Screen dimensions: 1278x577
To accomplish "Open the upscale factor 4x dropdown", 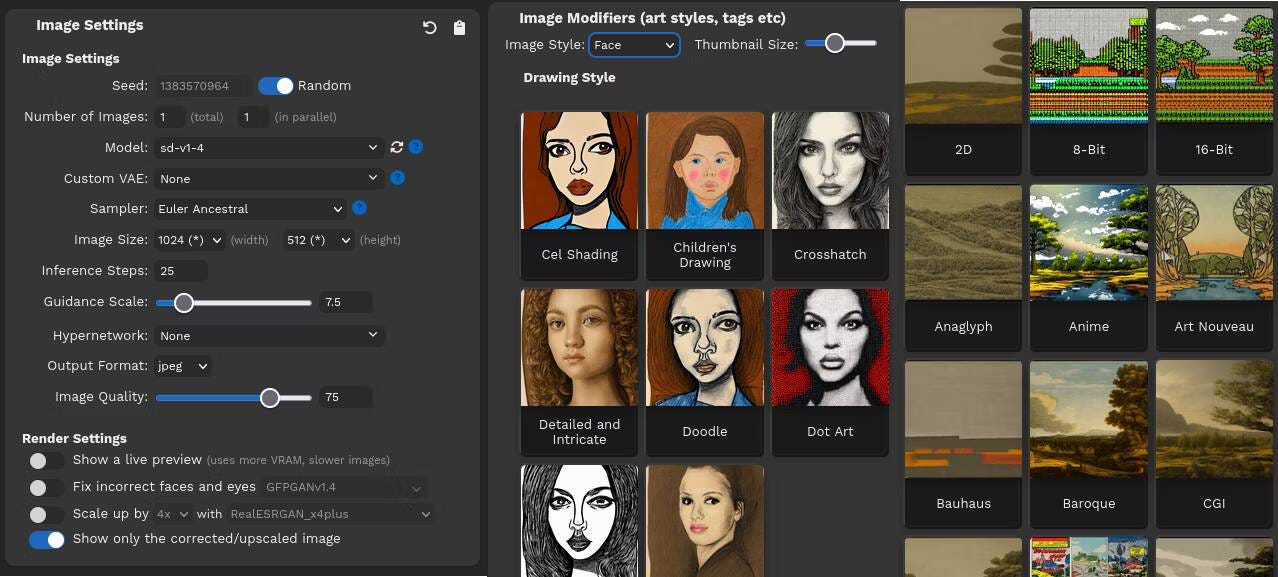I will pyautogui.click(x=172, y=514).
